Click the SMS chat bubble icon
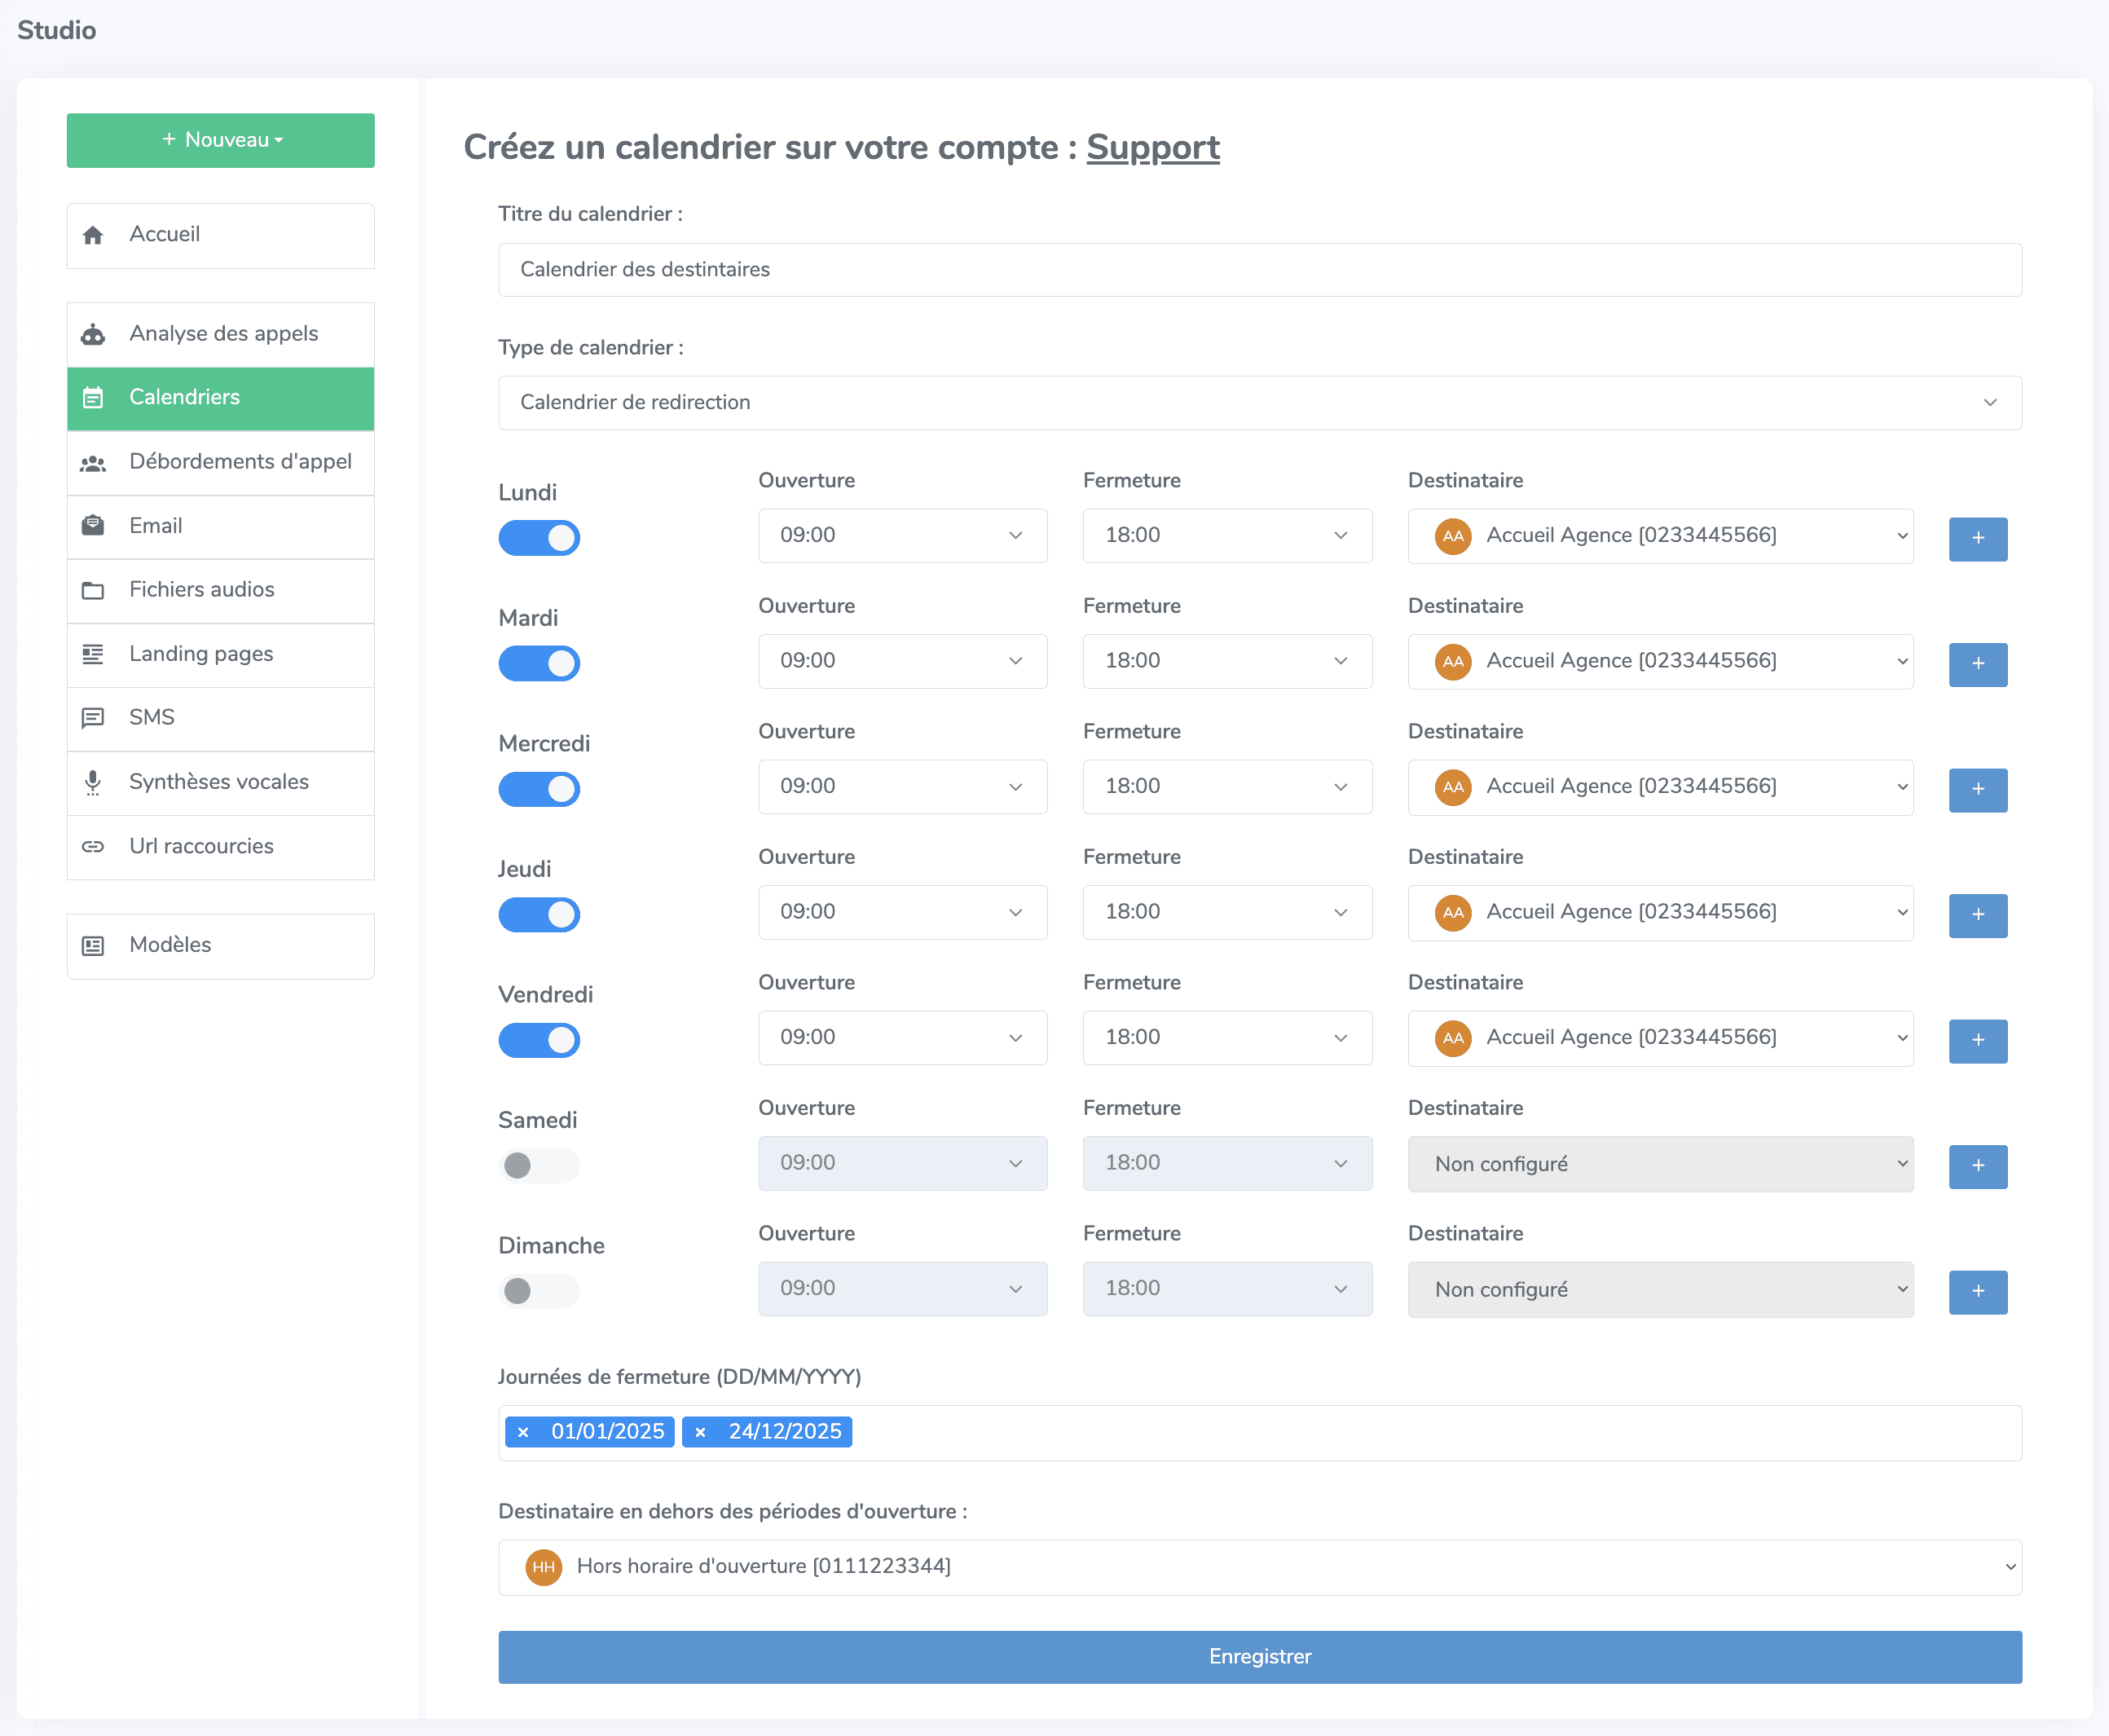The image size is (2109, 1736). [x=93, y=718]
